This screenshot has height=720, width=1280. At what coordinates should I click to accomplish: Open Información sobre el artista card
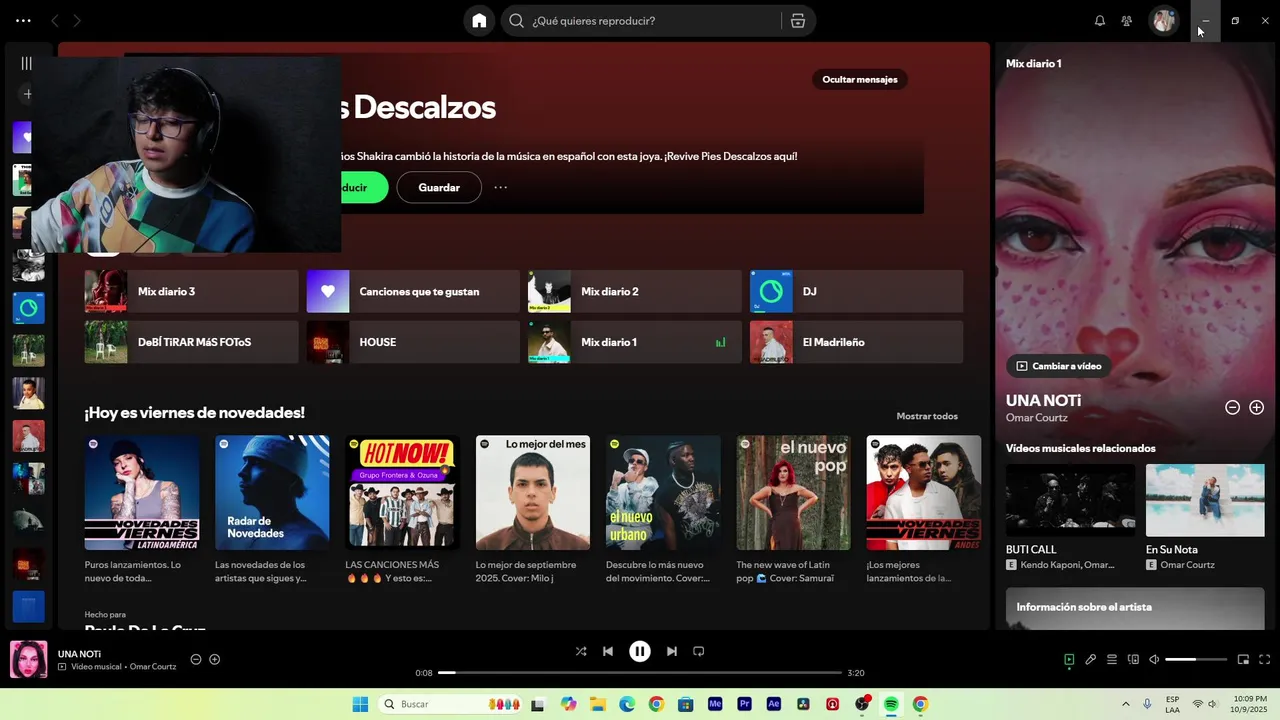click(x=1135, y=608)
